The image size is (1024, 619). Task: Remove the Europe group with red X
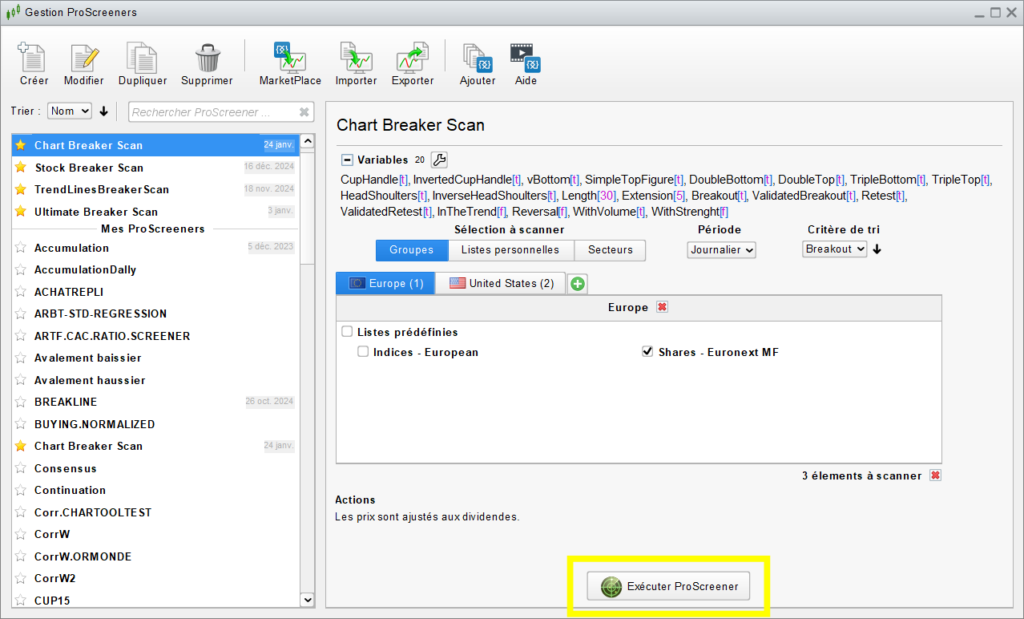pos(662,307)
